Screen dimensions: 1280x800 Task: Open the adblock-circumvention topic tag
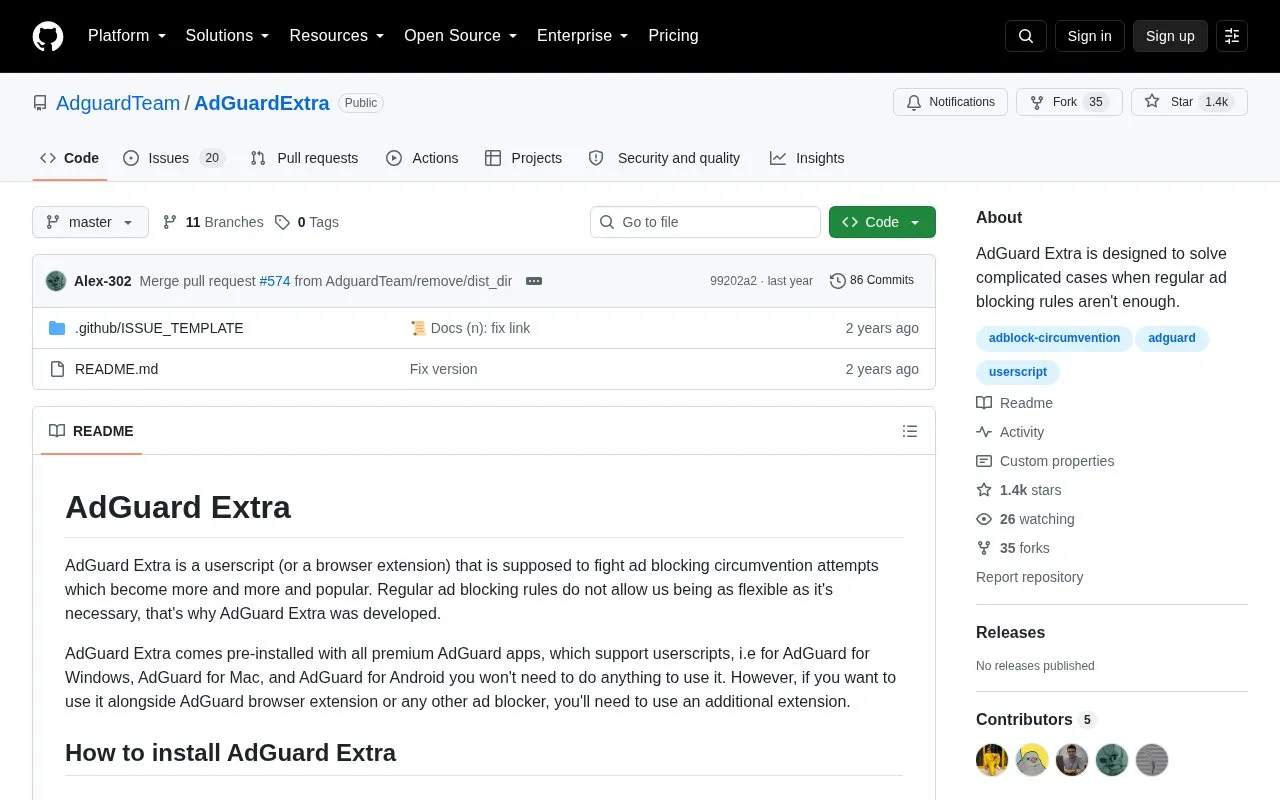click(x=1054, y=338)
